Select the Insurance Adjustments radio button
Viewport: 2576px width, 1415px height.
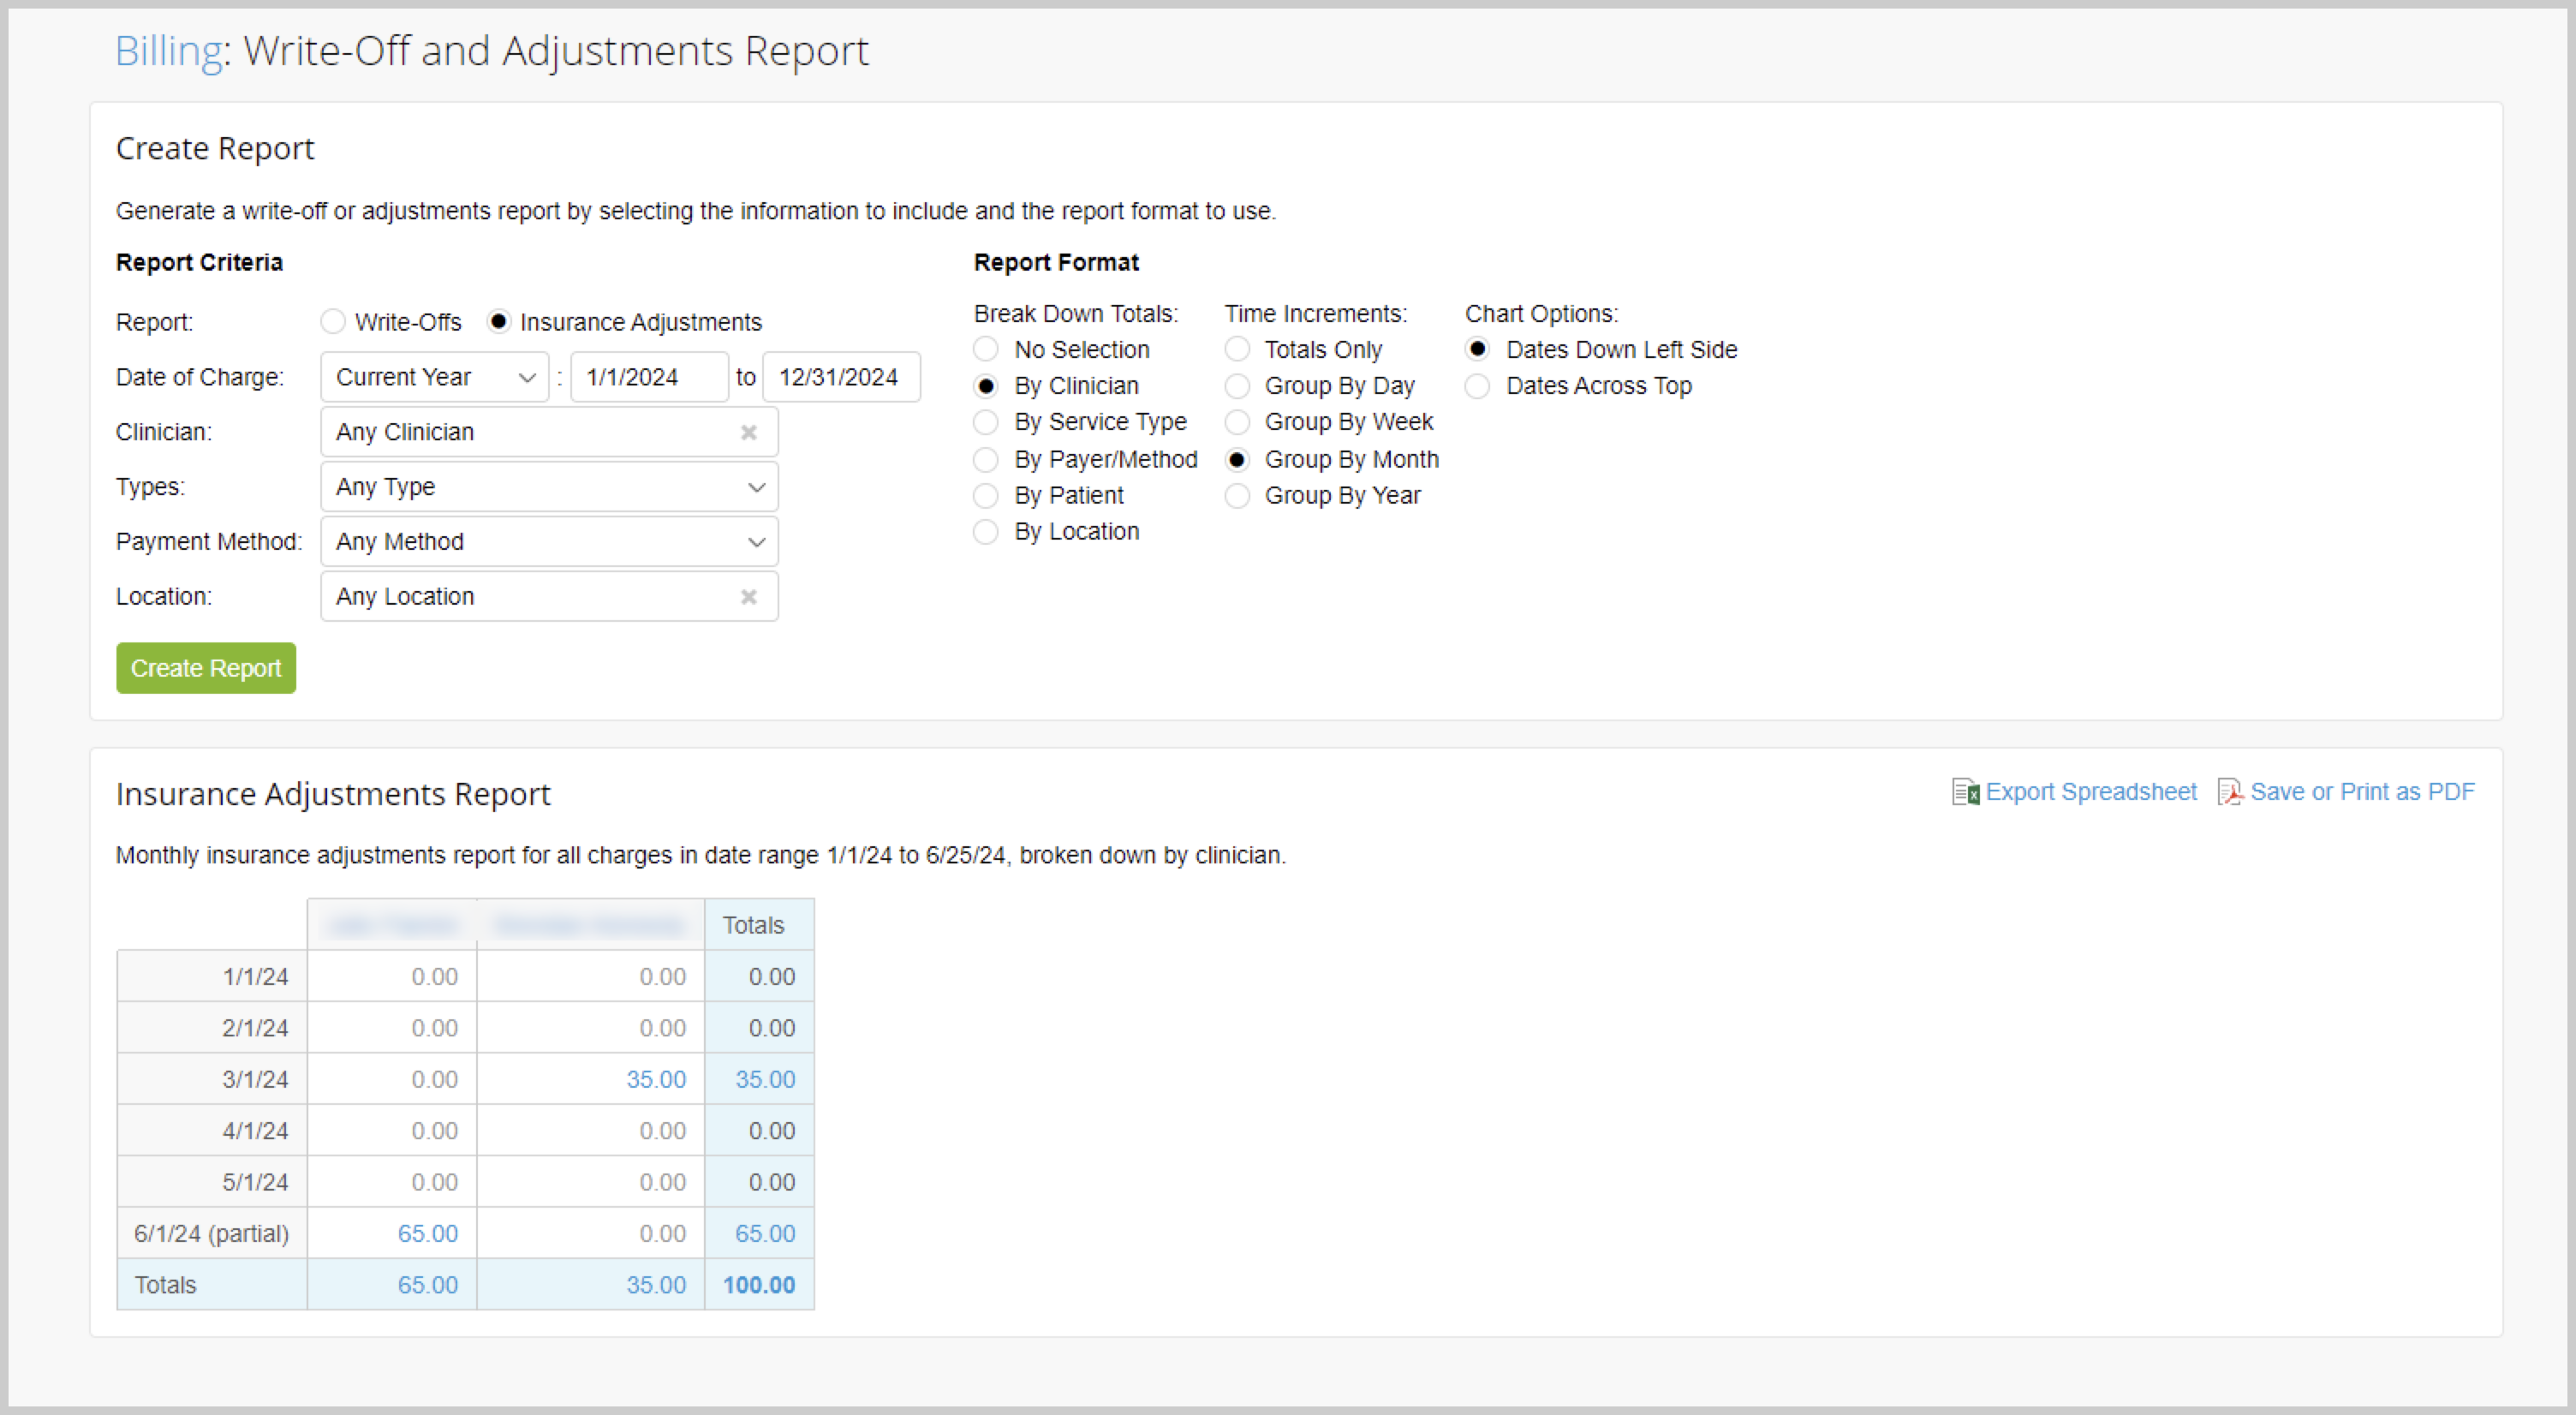click(498, 322)
